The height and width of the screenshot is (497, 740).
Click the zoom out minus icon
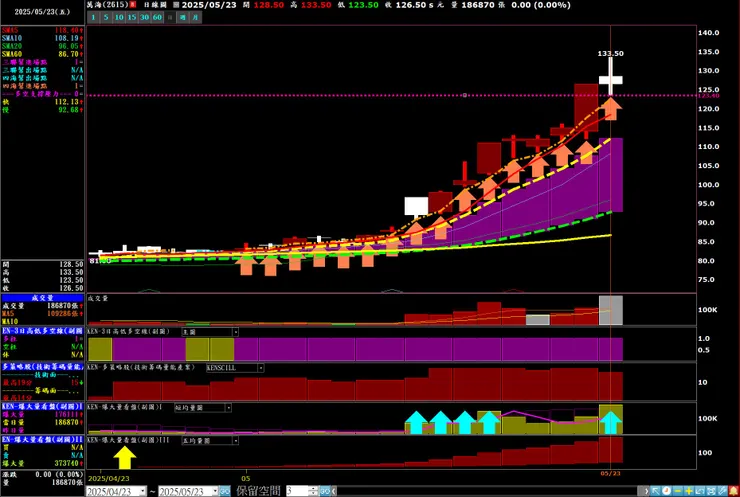678,491
